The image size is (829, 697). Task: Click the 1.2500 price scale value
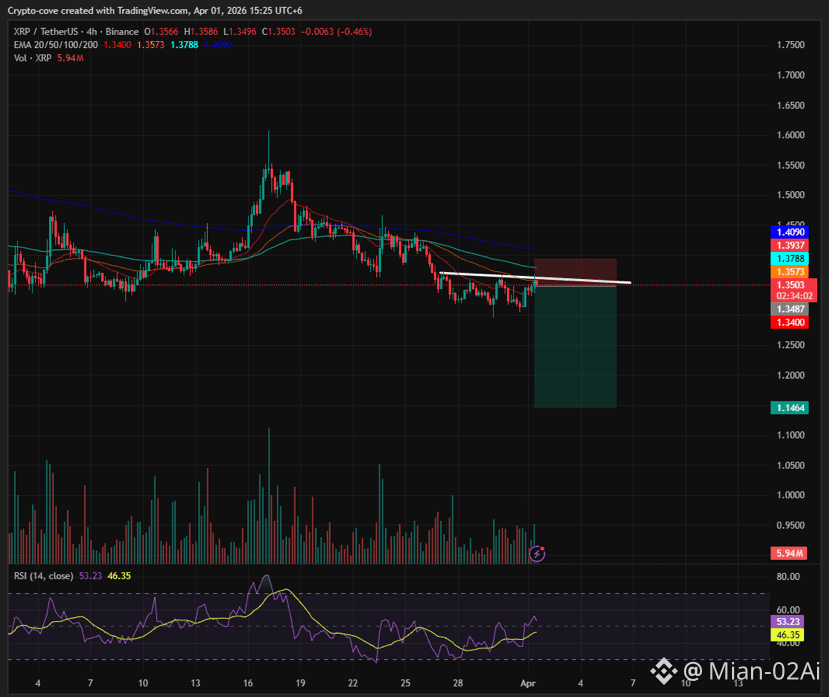(790, 345)
